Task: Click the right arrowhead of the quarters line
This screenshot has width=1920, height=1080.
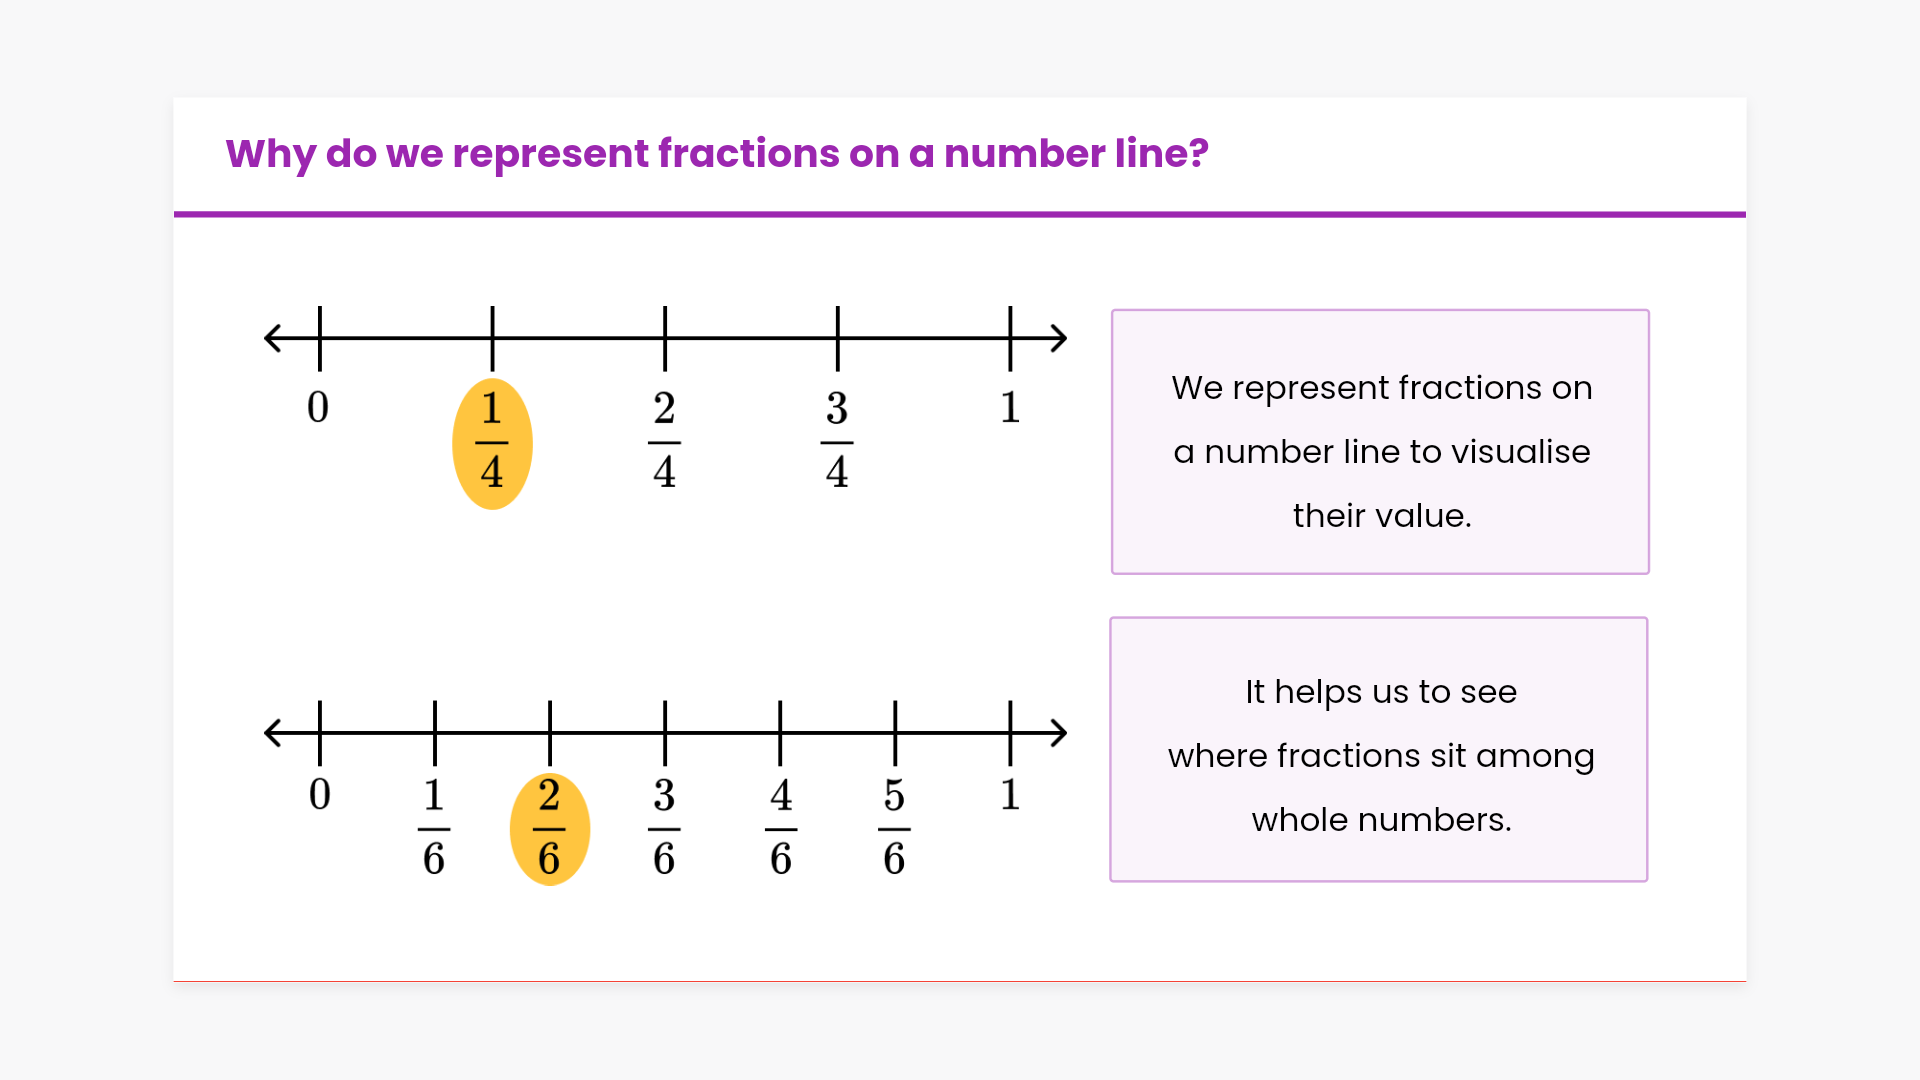Action: coord(1060,338)
